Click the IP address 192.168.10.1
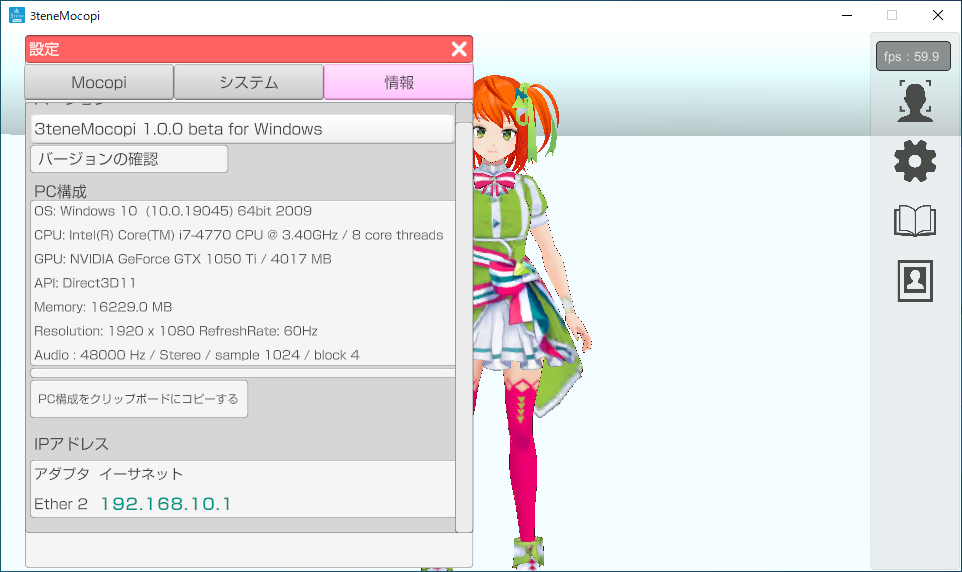The width and height of the screenshot is (962, 572). point(166,504)
